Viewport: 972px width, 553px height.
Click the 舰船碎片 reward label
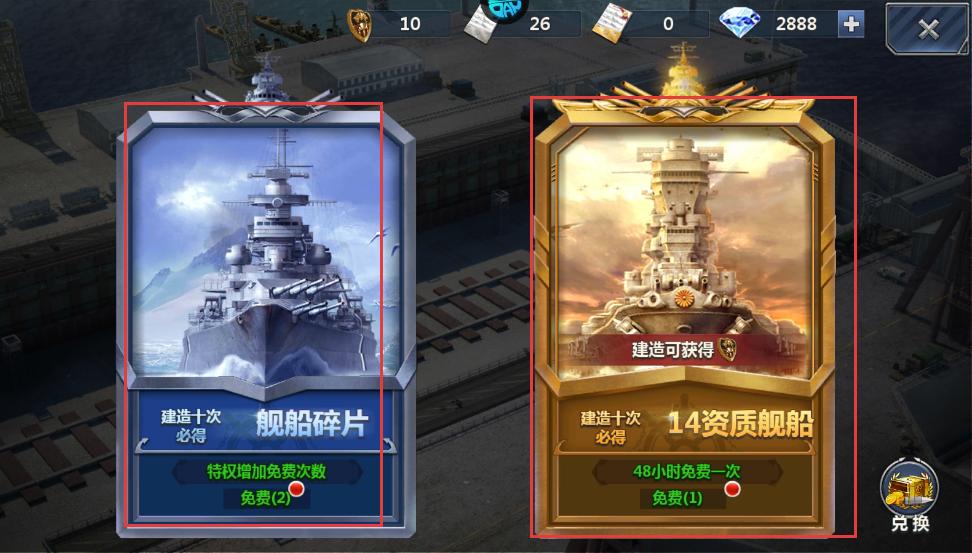[312, 423]
